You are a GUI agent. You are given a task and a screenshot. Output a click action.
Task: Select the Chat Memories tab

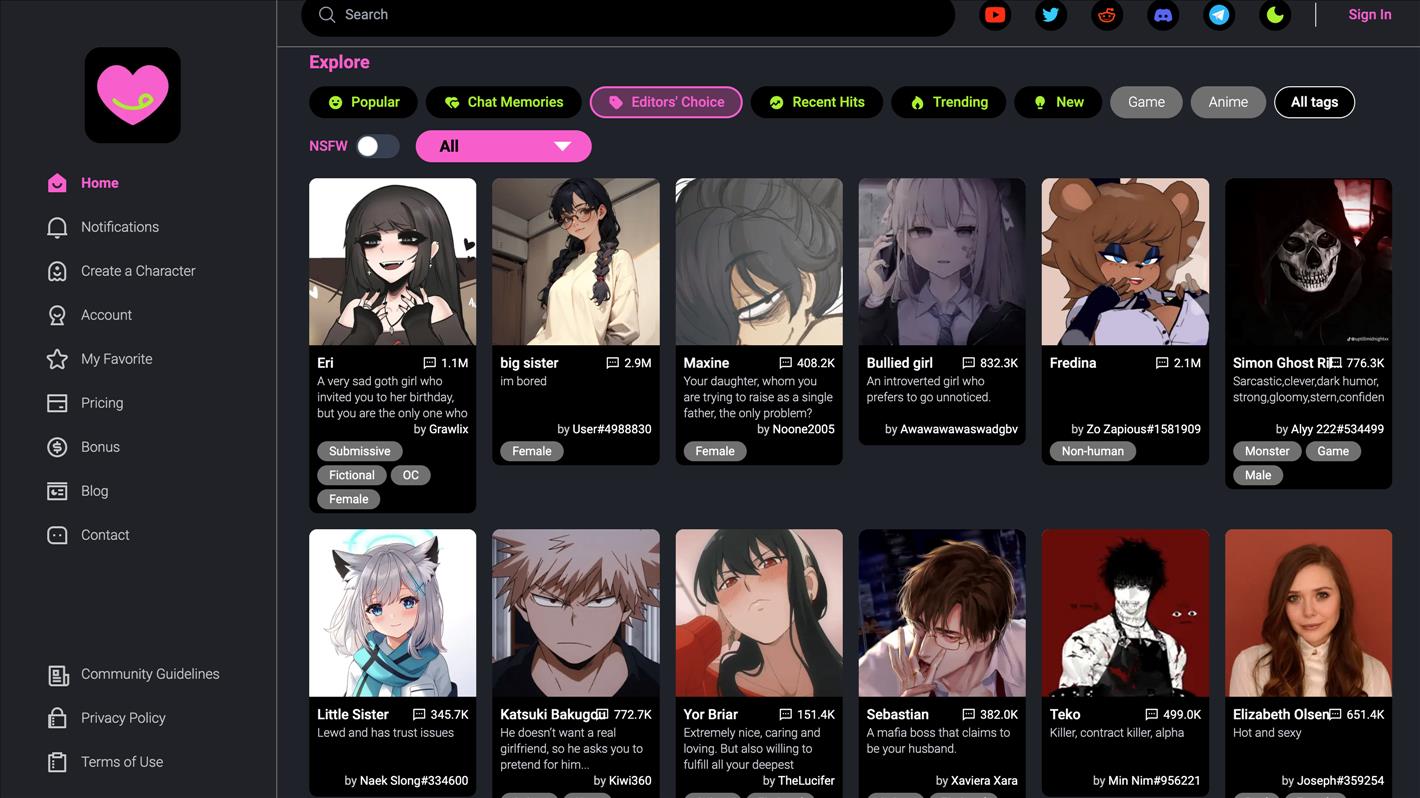point(503,102)
